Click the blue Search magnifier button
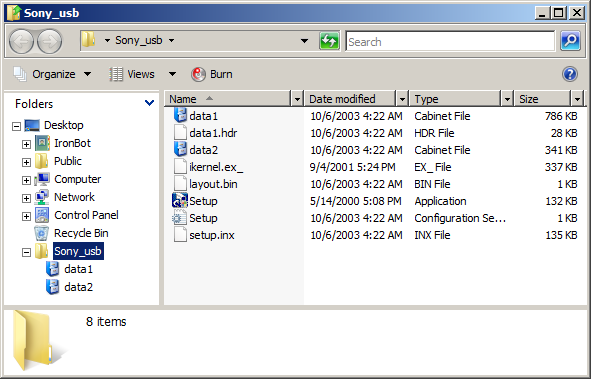 (570, 41)
